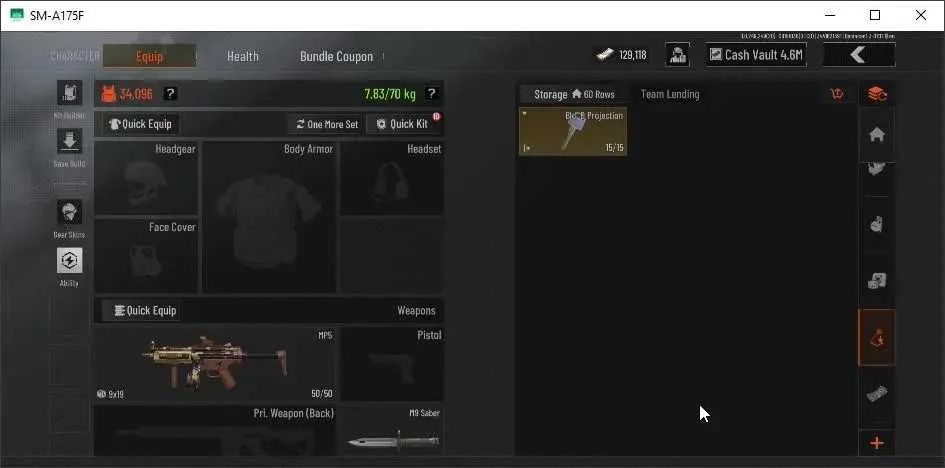This screenshot has width=945, height=468.
Task: Maximize the SM-A175F window
Action: tap(875, 15)
